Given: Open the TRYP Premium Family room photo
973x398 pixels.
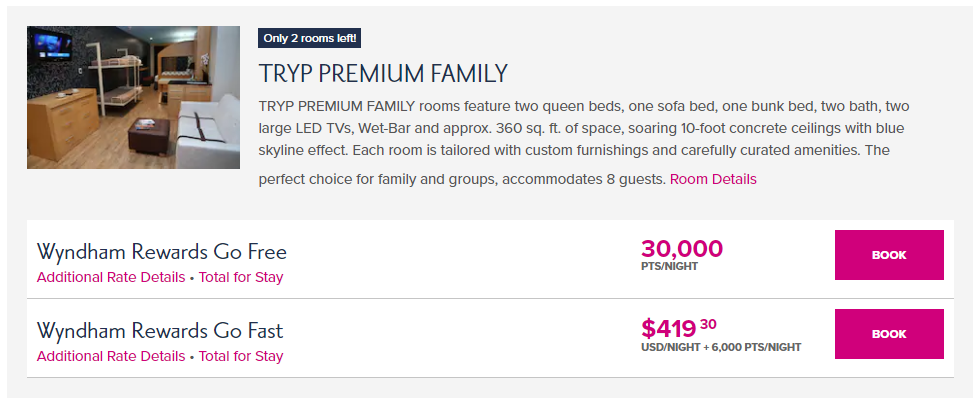Looking at the screenshot, I should (133, 97).
